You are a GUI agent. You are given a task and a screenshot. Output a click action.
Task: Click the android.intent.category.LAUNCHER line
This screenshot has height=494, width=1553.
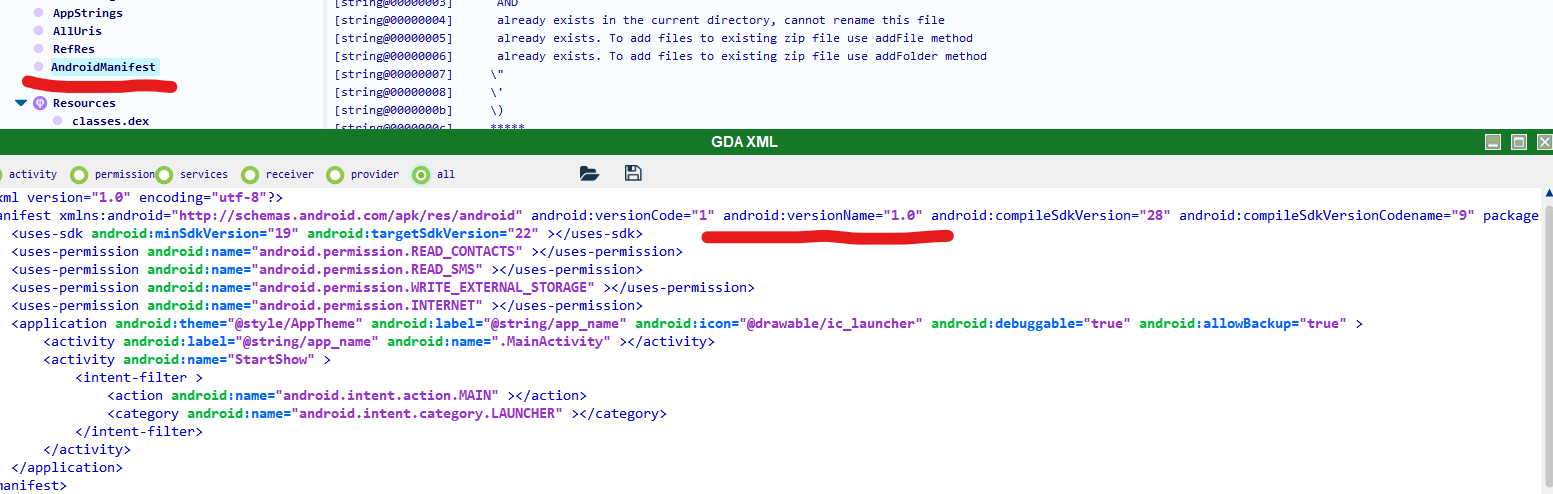pyautogui.click(x=387, y=413)
